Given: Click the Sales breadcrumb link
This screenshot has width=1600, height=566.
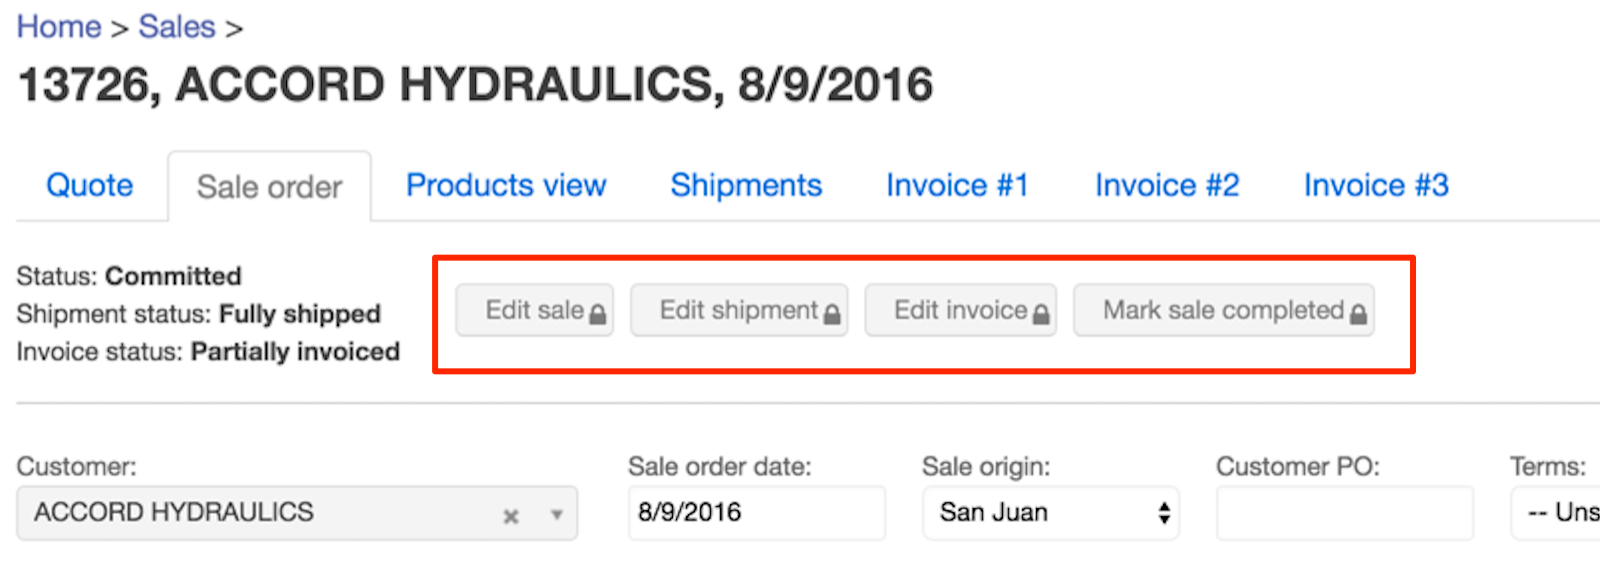Looking at the screenshot, I should click(x=177, y=27).
